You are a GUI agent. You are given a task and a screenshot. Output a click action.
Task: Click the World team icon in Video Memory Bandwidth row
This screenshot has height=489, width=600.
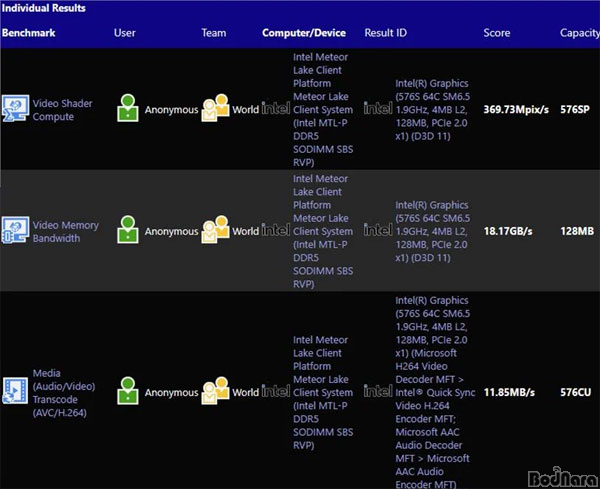click(x=215, y=230)
